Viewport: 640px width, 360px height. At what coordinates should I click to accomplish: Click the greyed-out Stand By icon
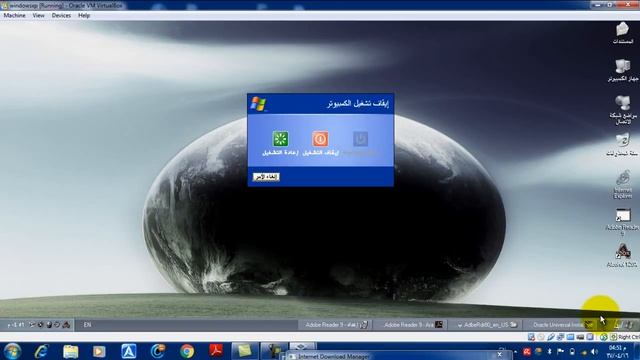click(x=360, y=139)
